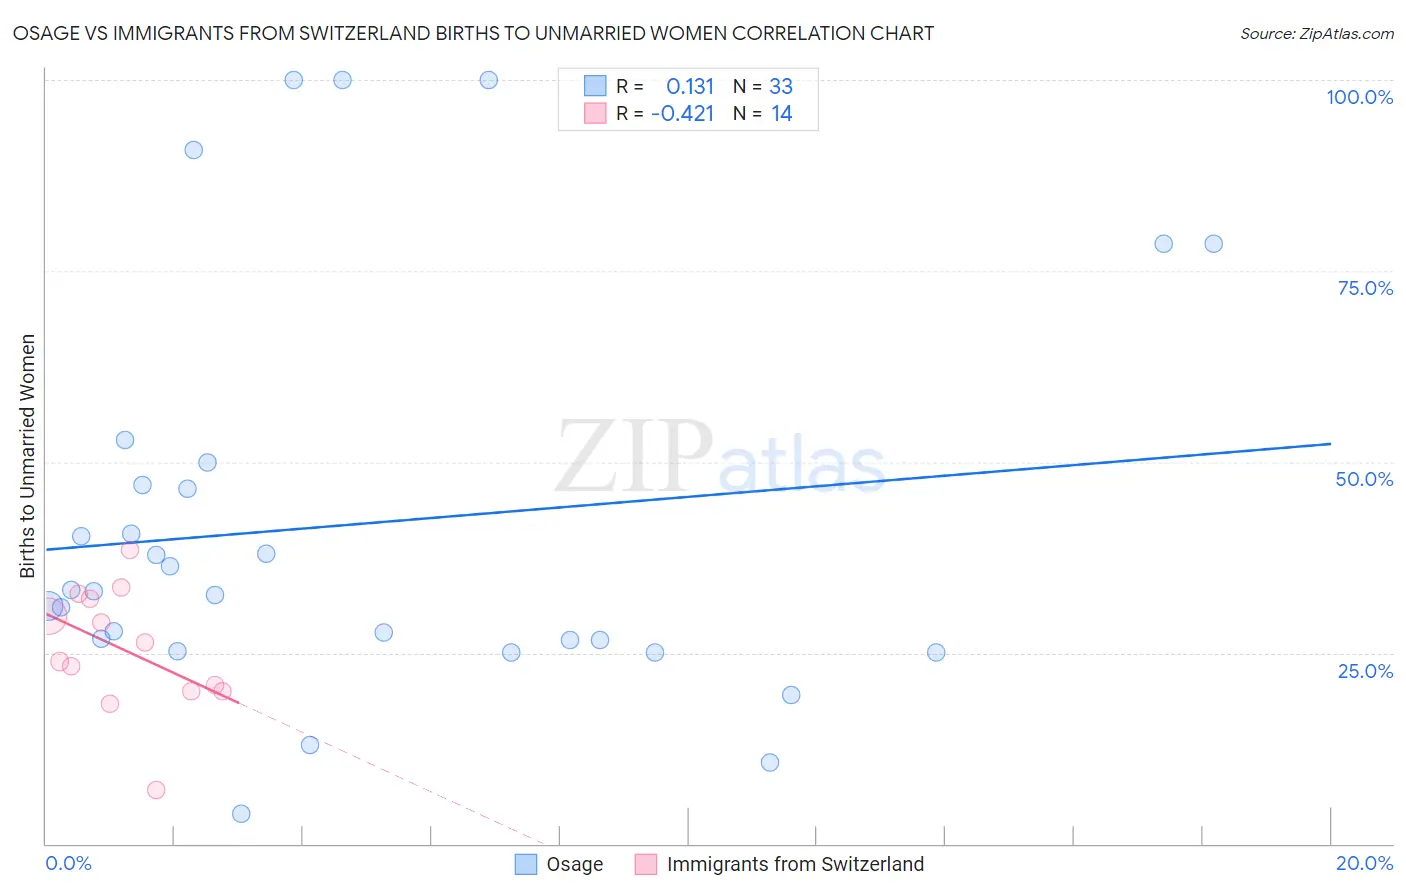Image resolution: width=1406 pixels, height=892 pixels.
Task: Click the rightmost blue point near 78%
Action: tap(1214, 244)
